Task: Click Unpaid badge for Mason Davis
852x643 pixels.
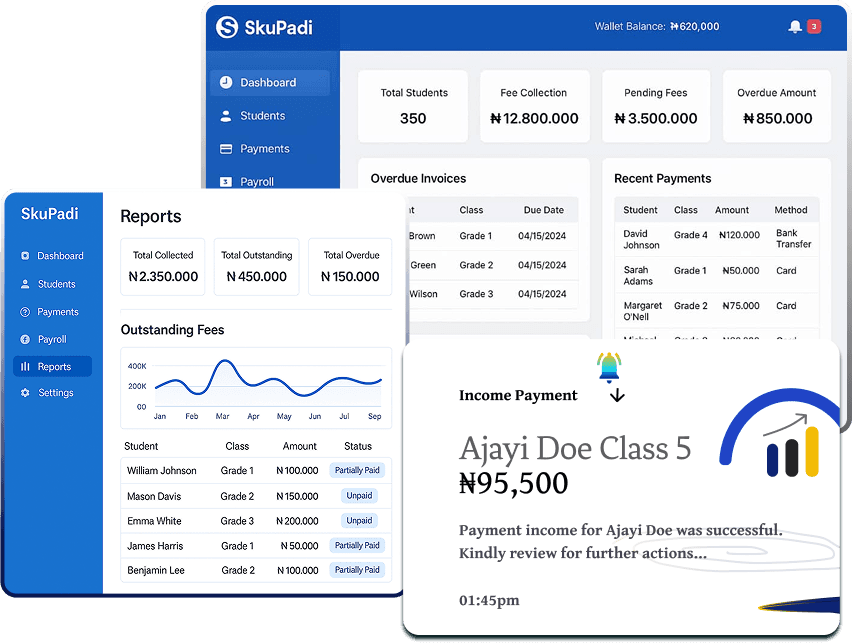Action: tap(359, 496)
